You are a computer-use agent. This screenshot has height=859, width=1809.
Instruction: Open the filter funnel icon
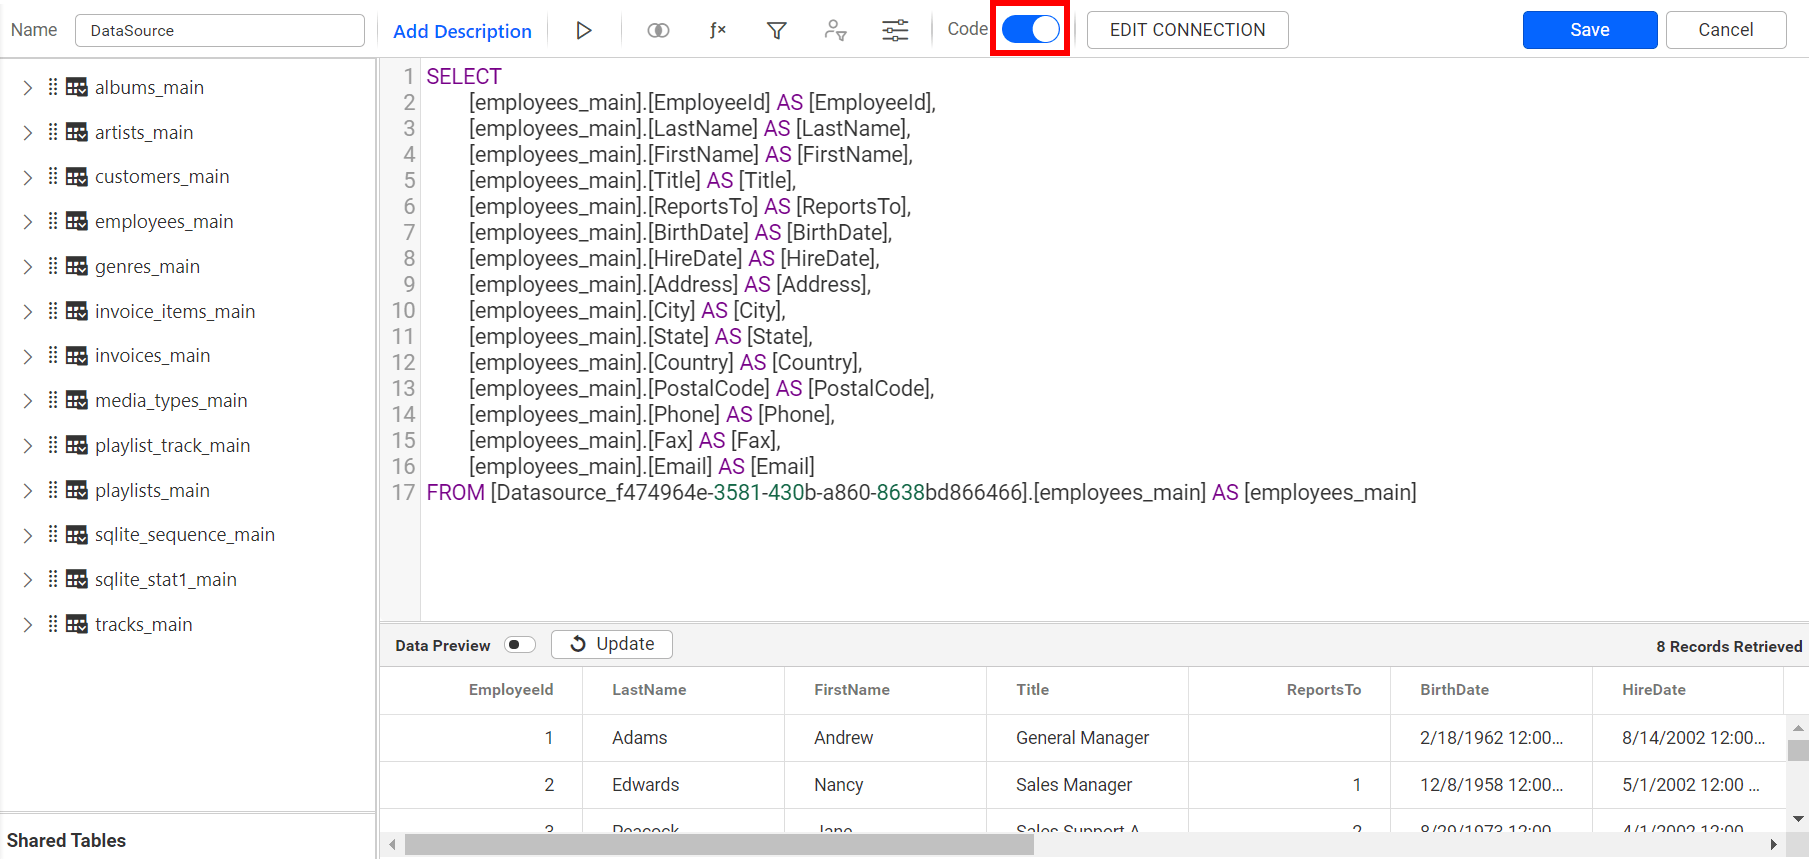click(776, 31)
